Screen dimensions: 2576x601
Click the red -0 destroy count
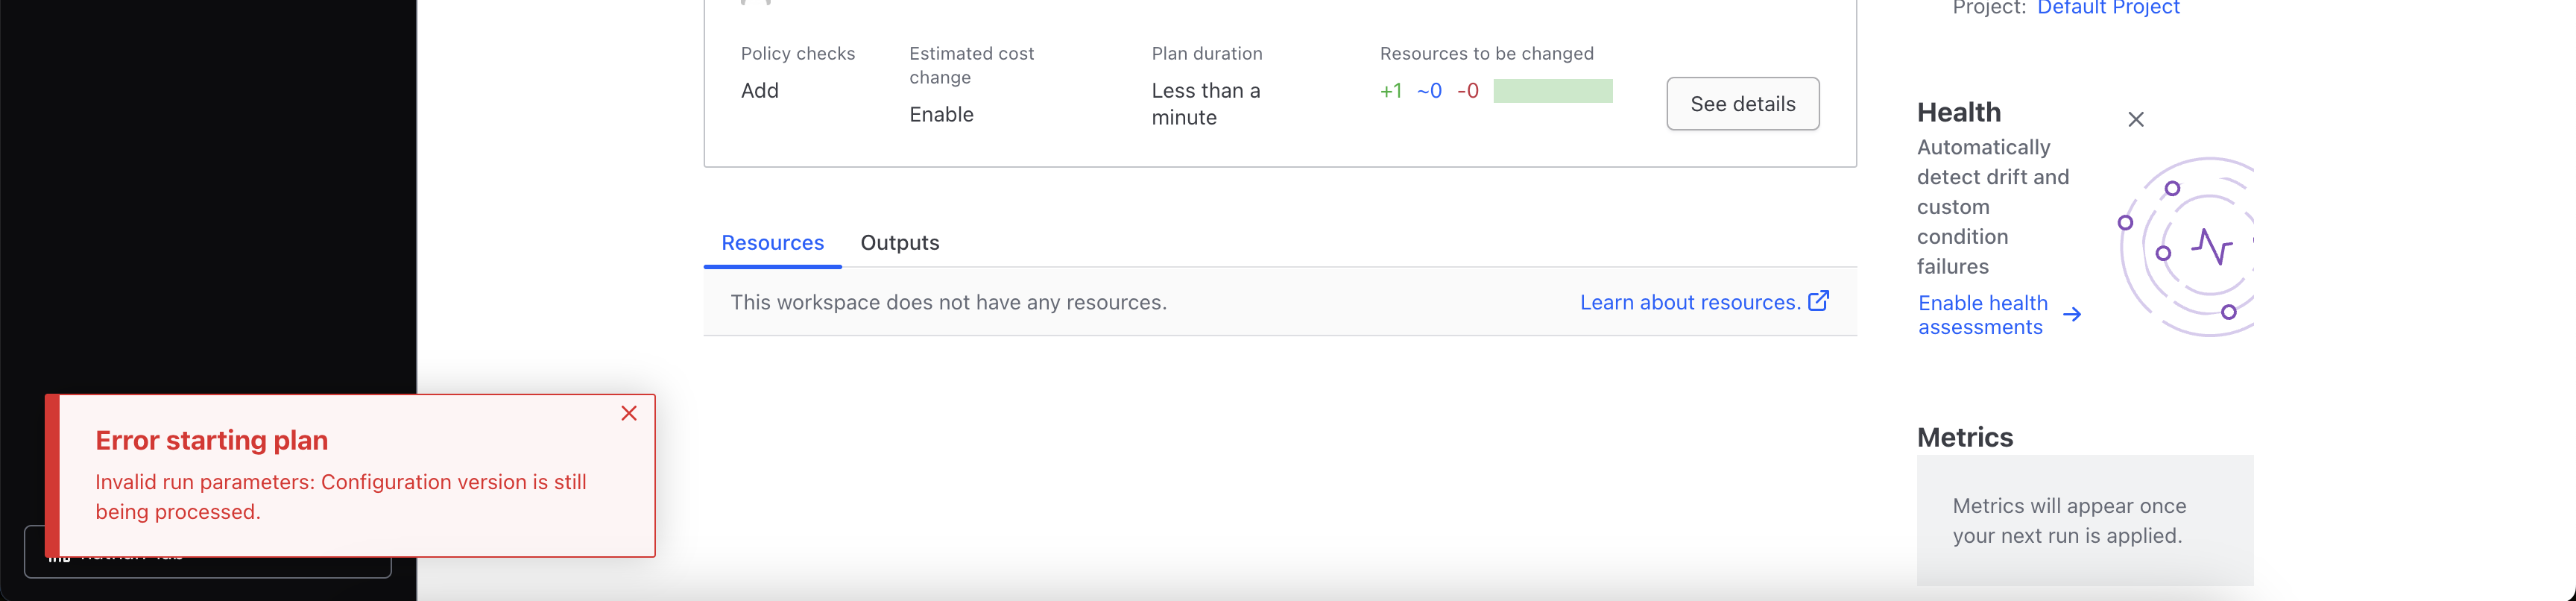(1467, 91)
